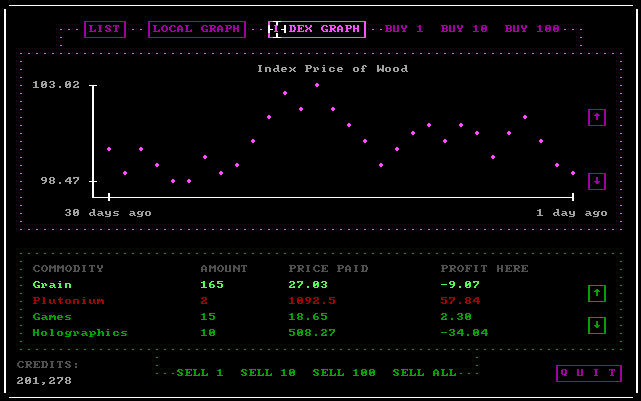Image resolution: width=641 pixels, height=401 pixels.
Task: Click the graph's down arrow icon
Action: point(597,181)
